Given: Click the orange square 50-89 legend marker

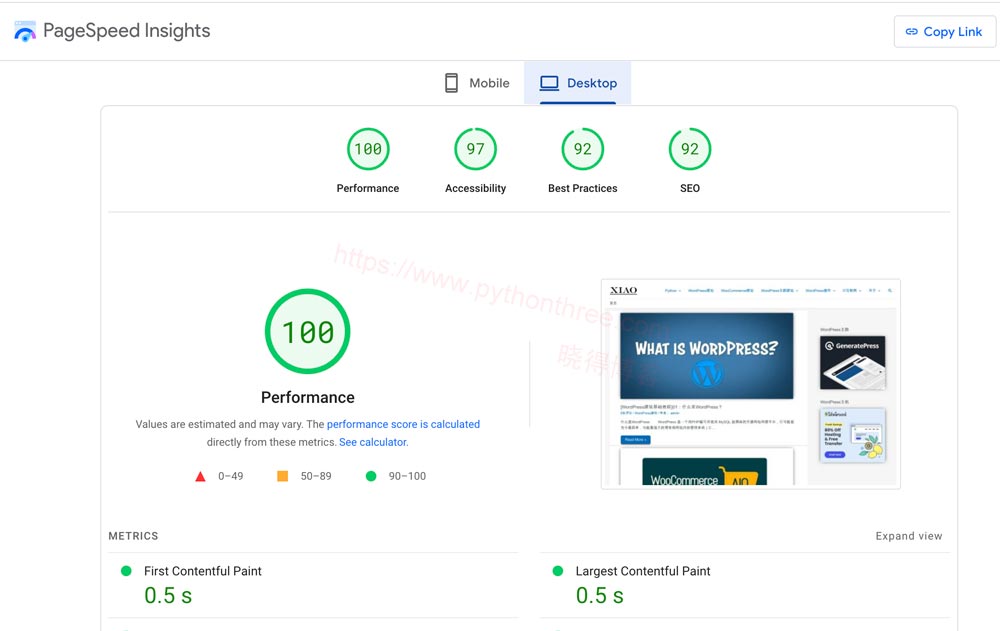Looking at the screenshot, I should [282, 476].
